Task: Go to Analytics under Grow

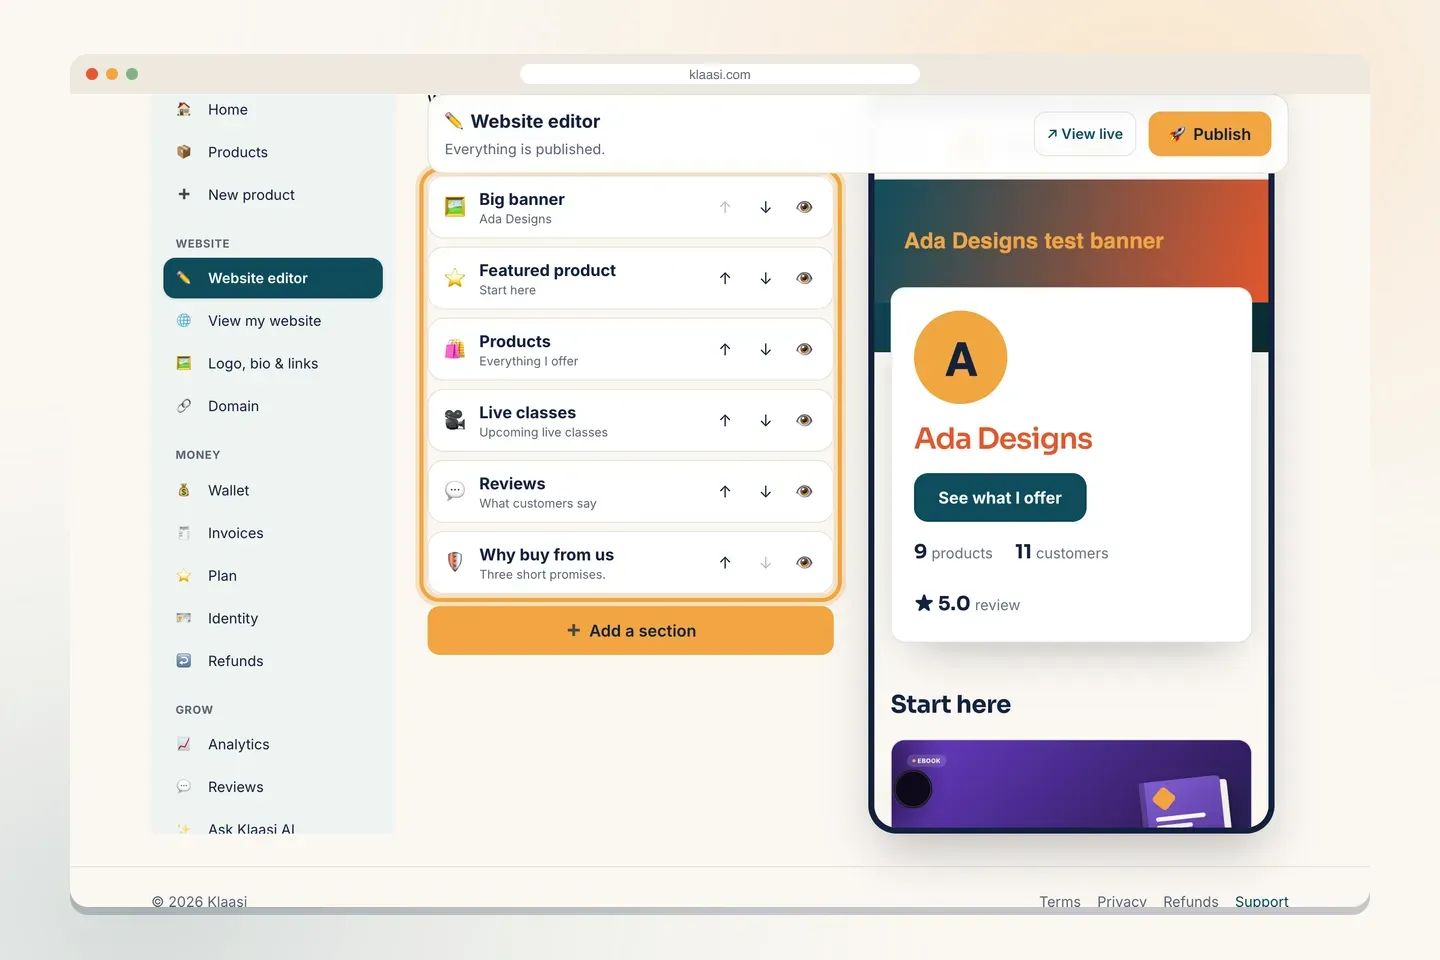Action: (x=273, y=744)
